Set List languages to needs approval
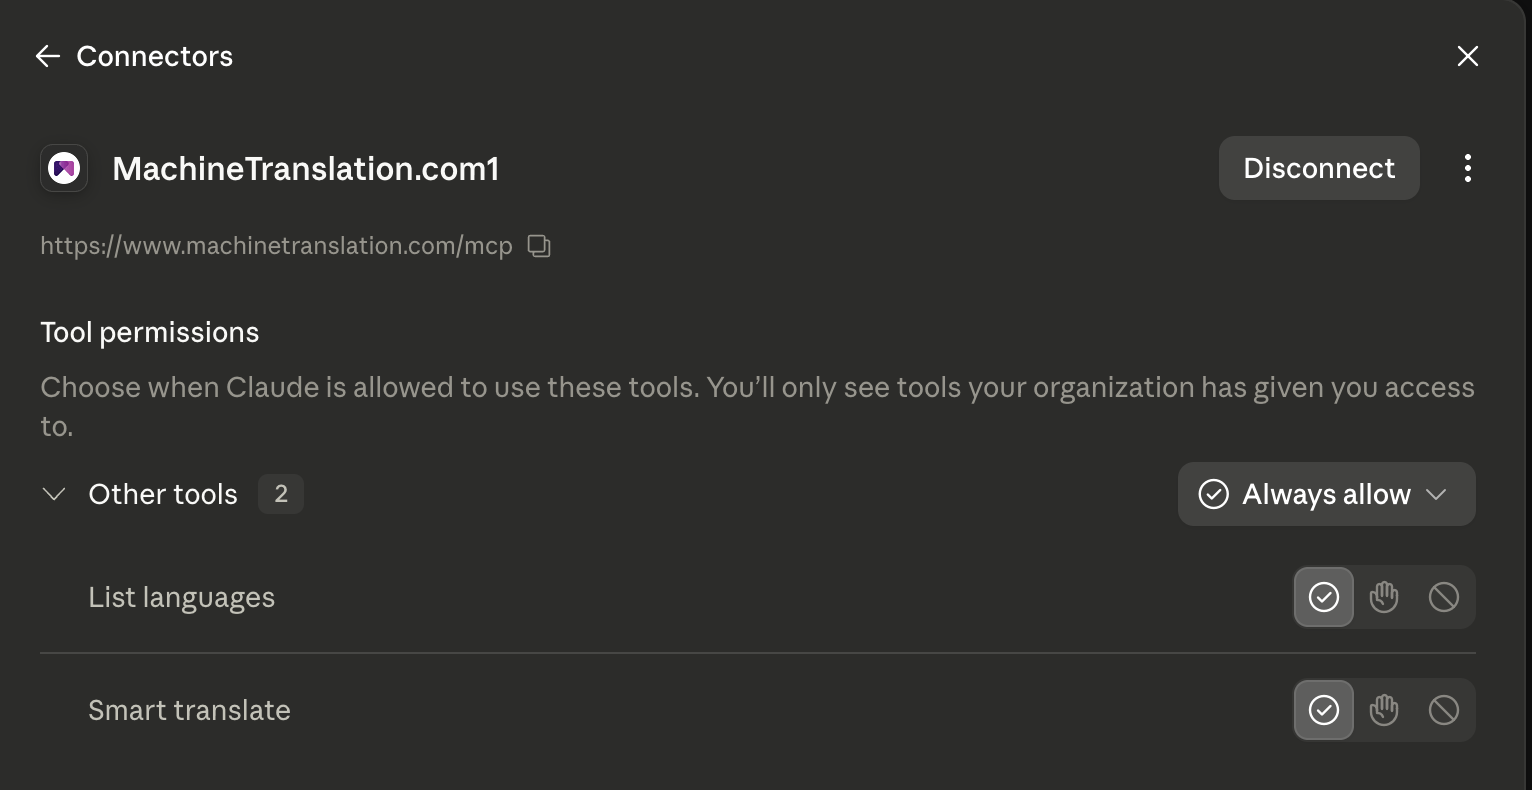 (x=1383, y=597)
